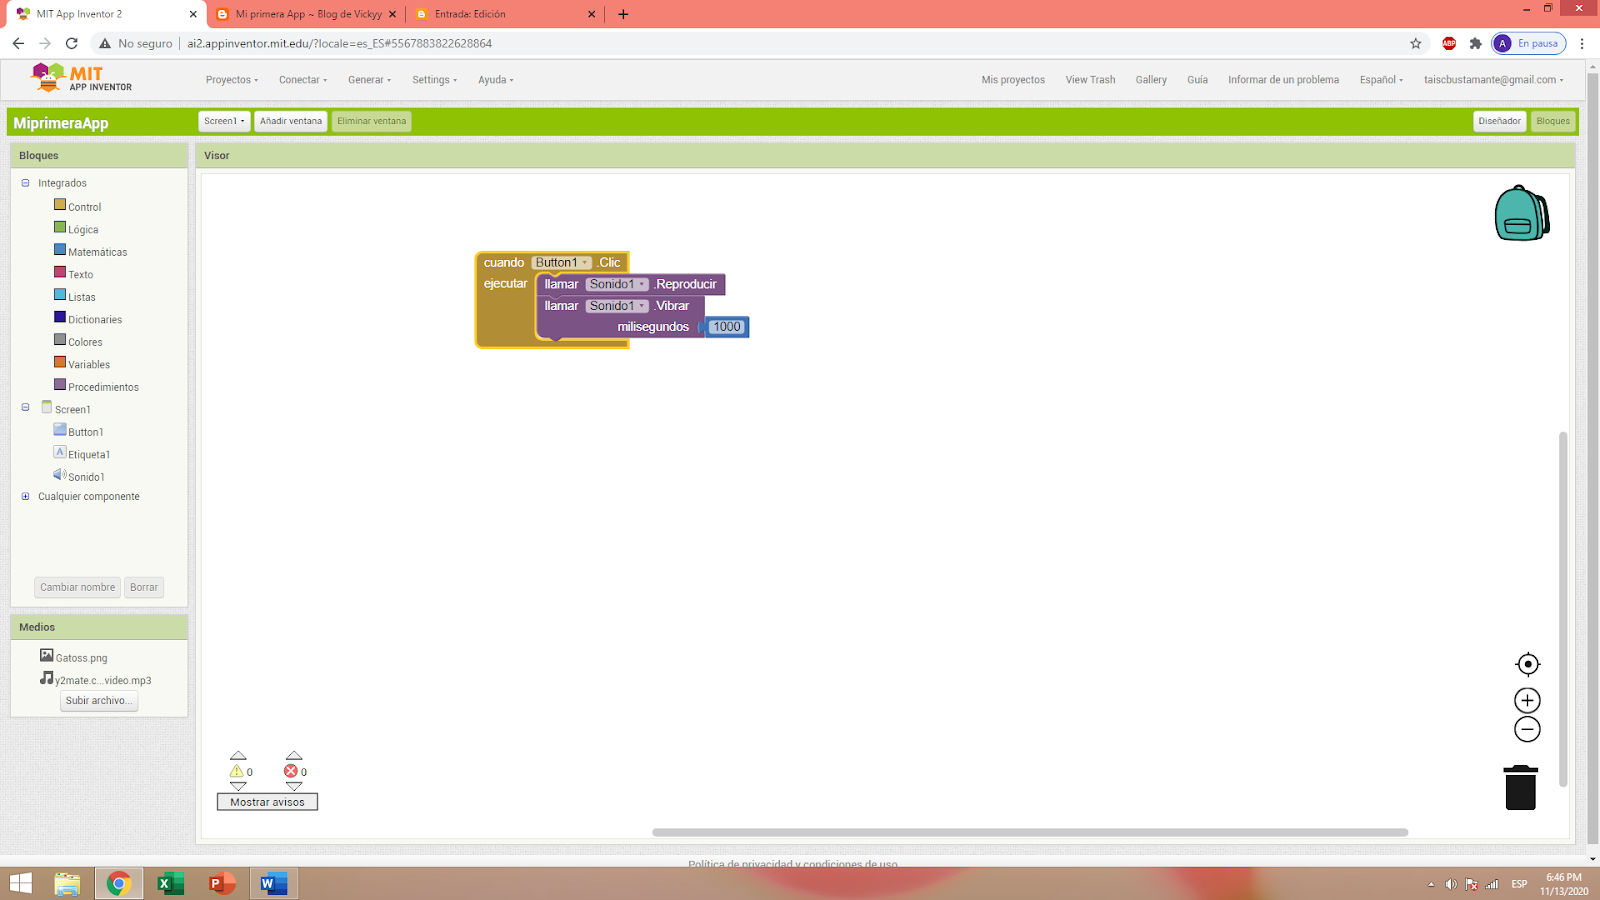Image resolution: width=1600 pixels, height=900 pixels.
Task: Select the Lógica blocks color square
Action: [60, 227]
